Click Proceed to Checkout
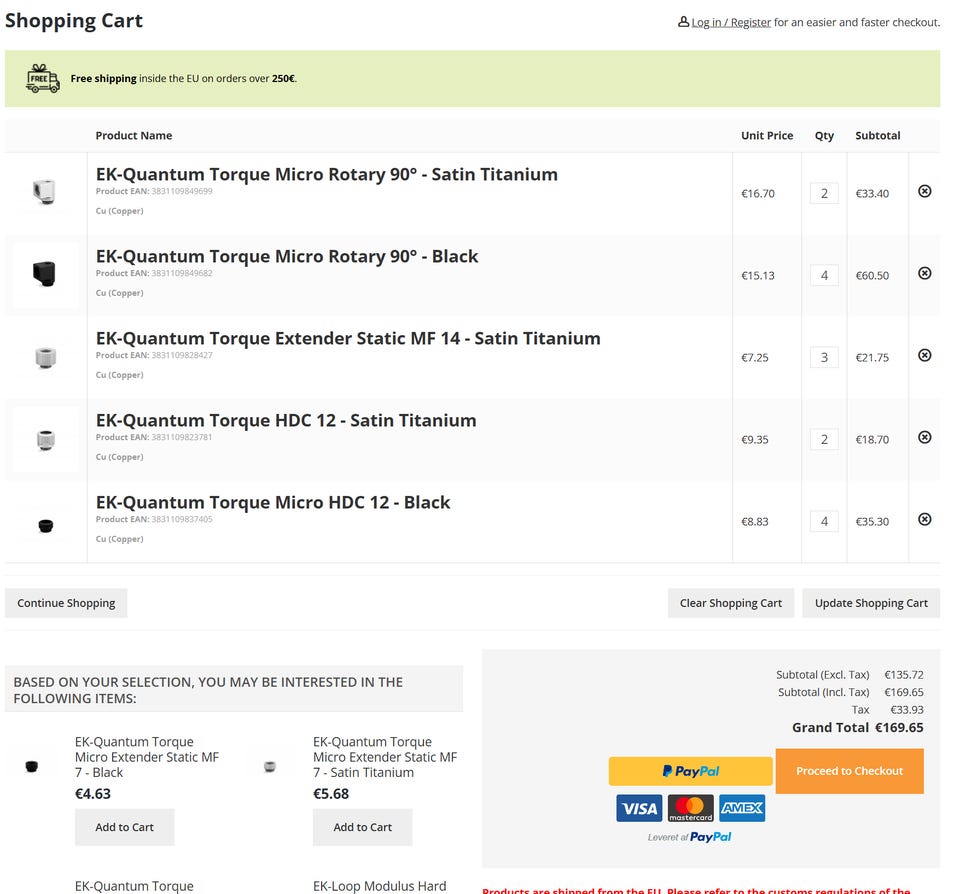The width and height of the screenshot is (960, 894). [x=849, y=771]
